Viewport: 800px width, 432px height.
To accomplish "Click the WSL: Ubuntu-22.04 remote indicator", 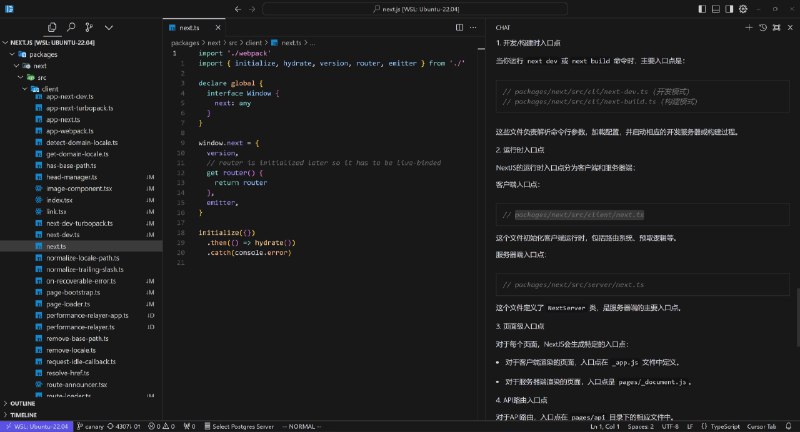I will 36,426.
